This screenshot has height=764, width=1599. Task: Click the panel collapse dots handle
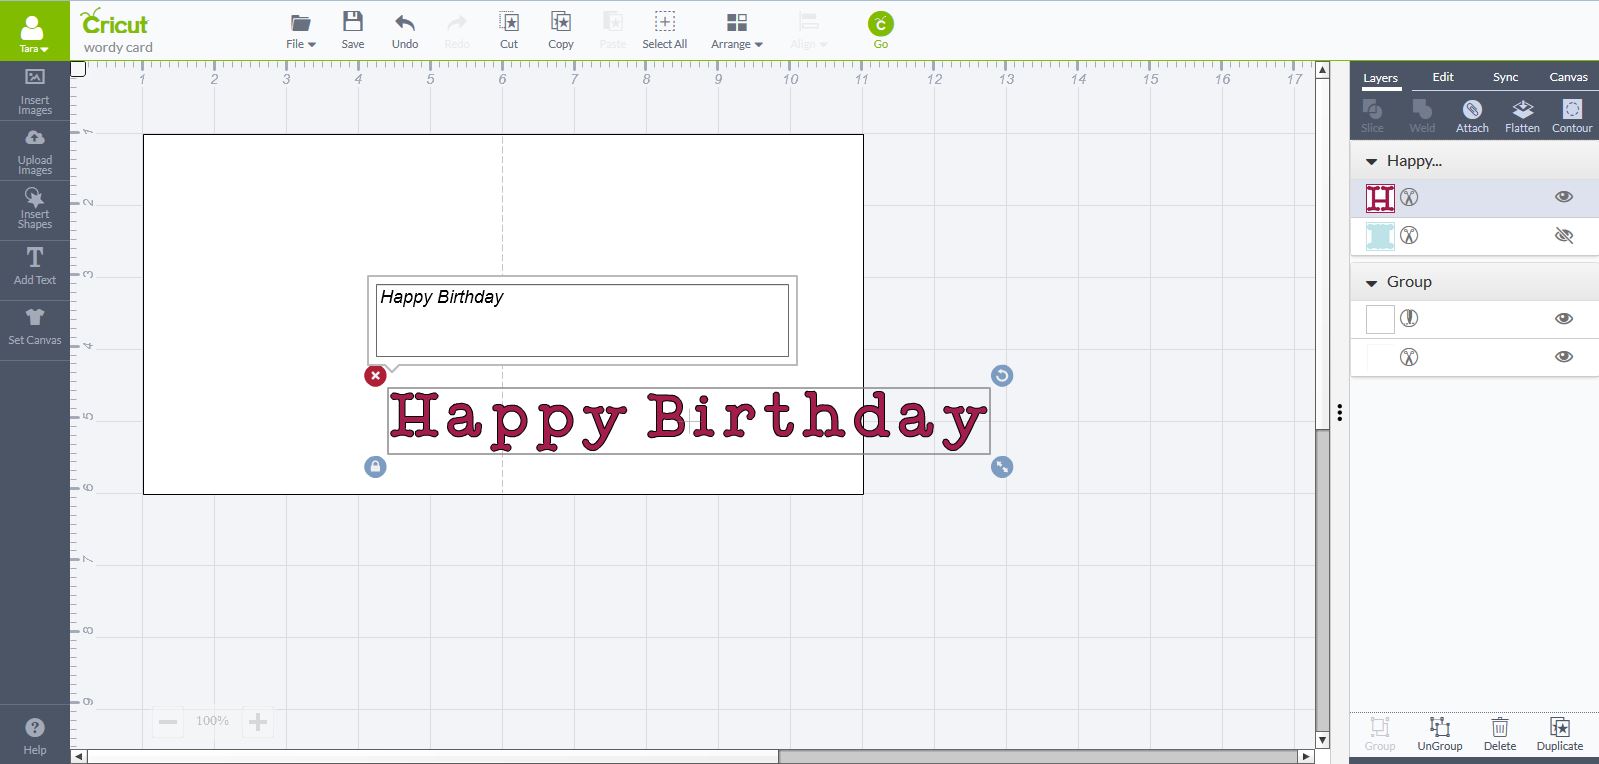point(1340,412)
